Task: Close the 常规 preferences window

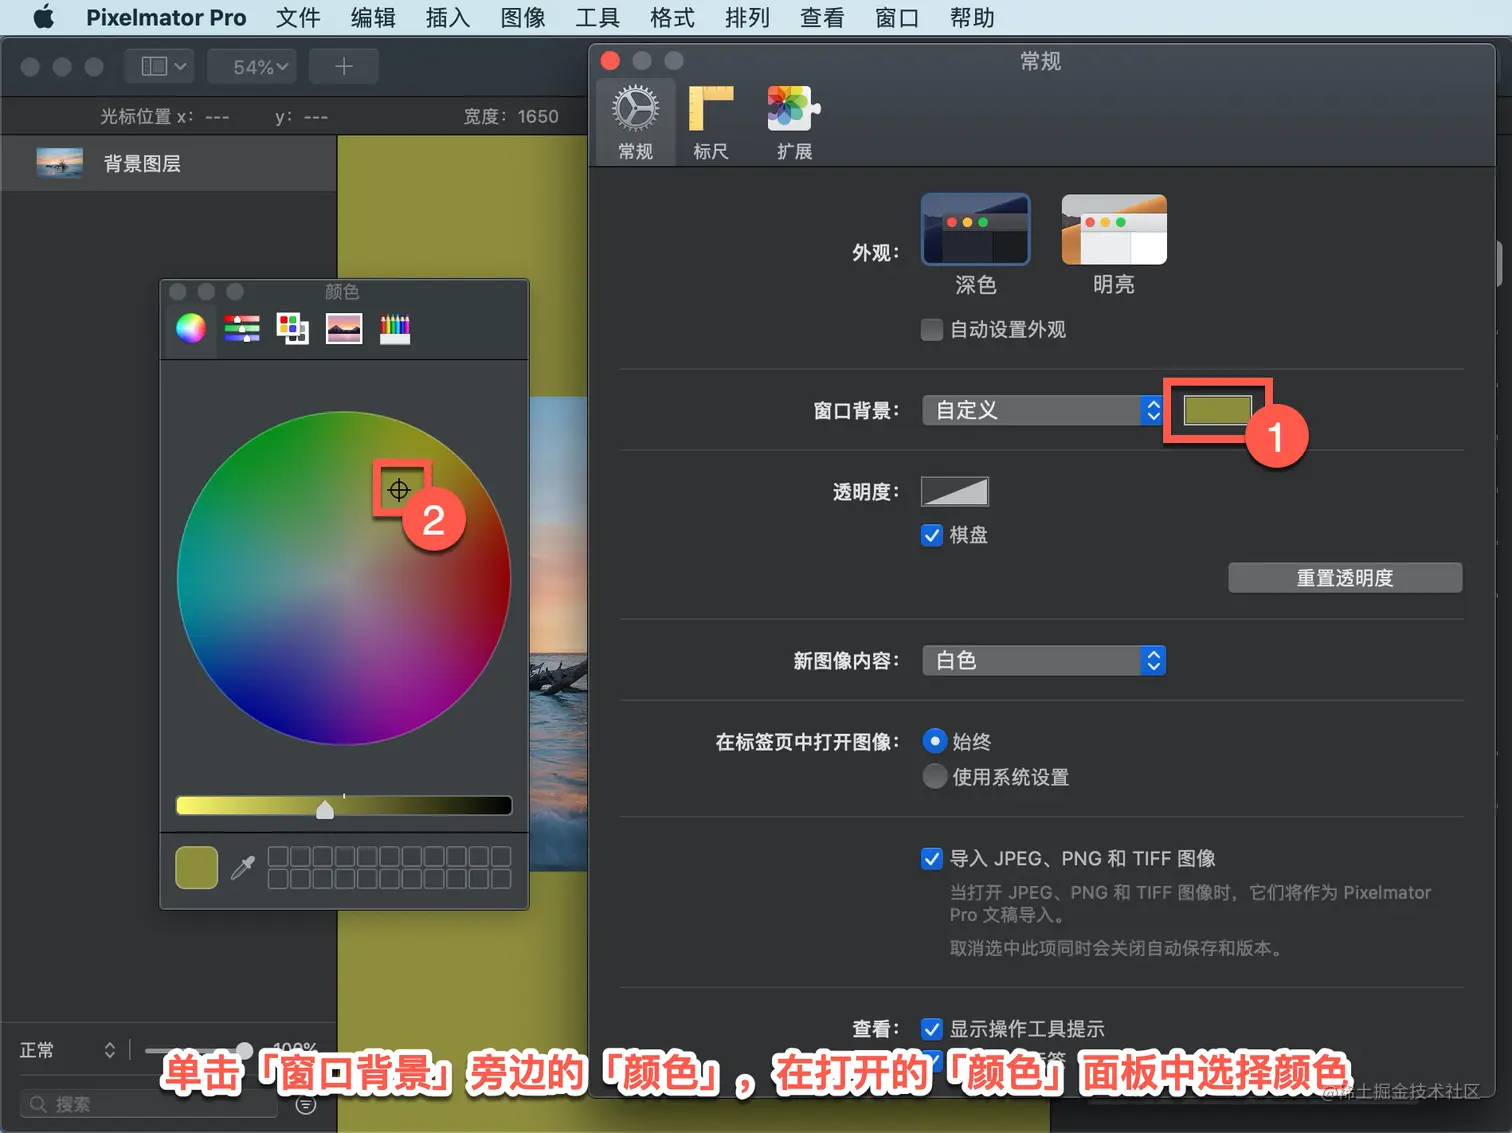Action: click(610, 61)
